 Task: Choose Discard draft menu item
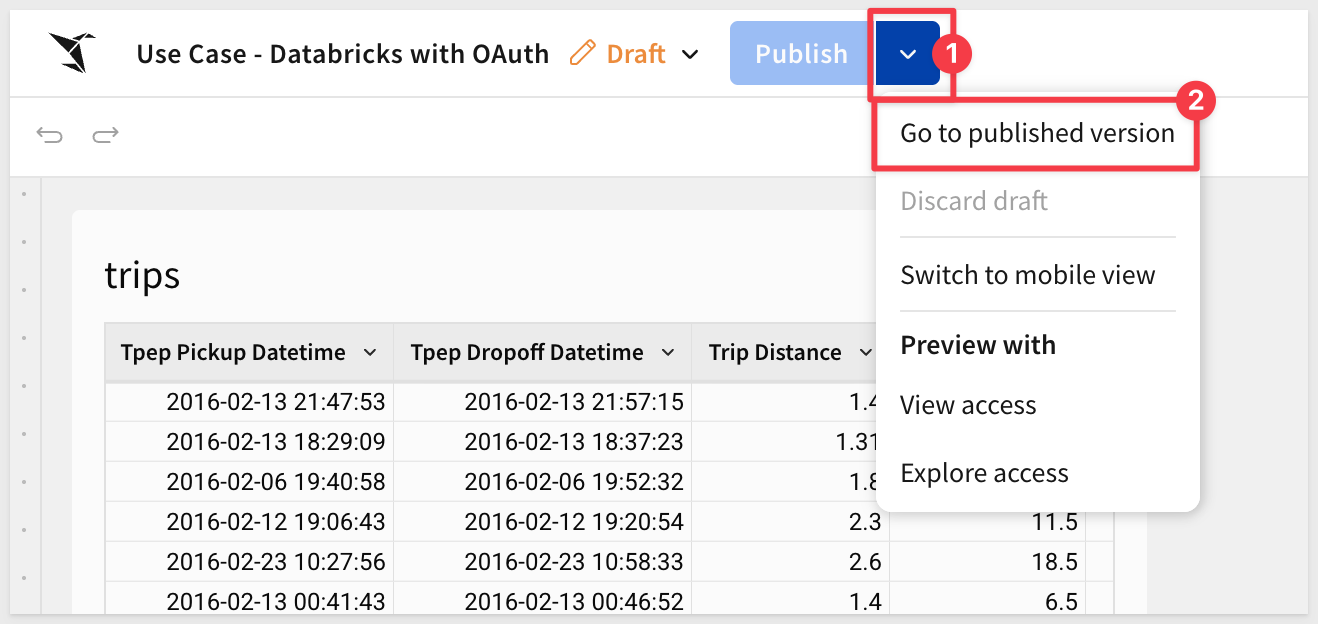click(x=974, y=201)
